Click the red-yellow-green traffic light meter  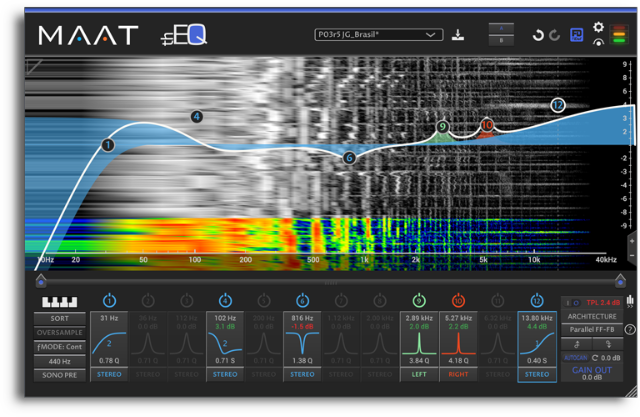point(619,34)
